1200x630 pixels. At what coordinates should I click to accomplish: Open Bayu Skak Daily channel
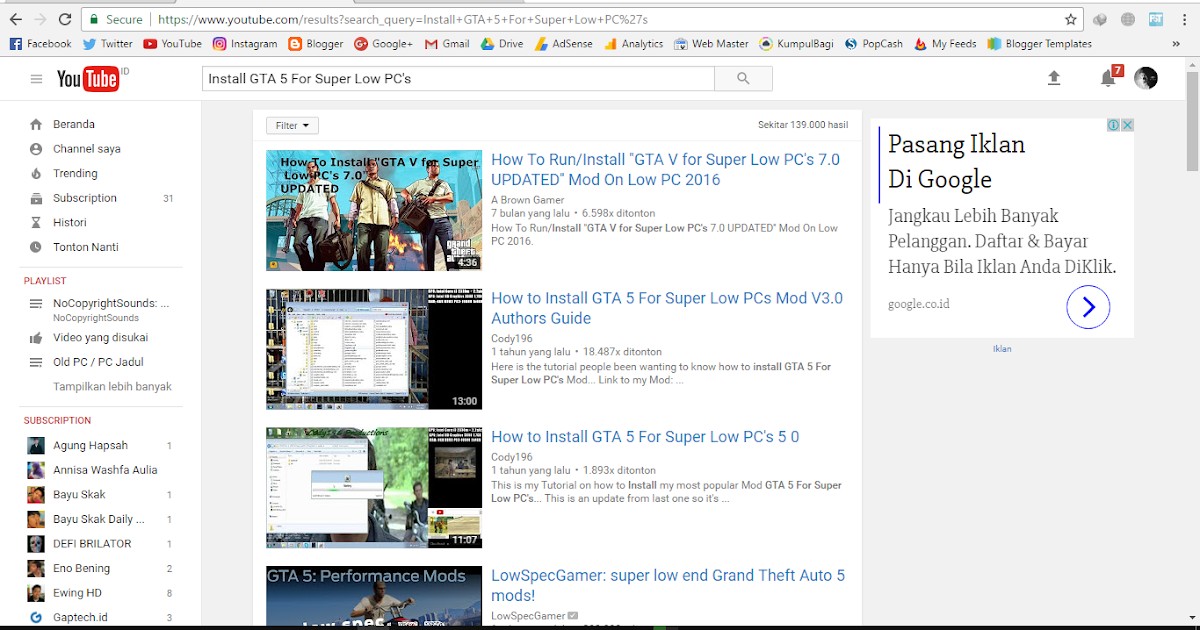(x=100, y=519)
